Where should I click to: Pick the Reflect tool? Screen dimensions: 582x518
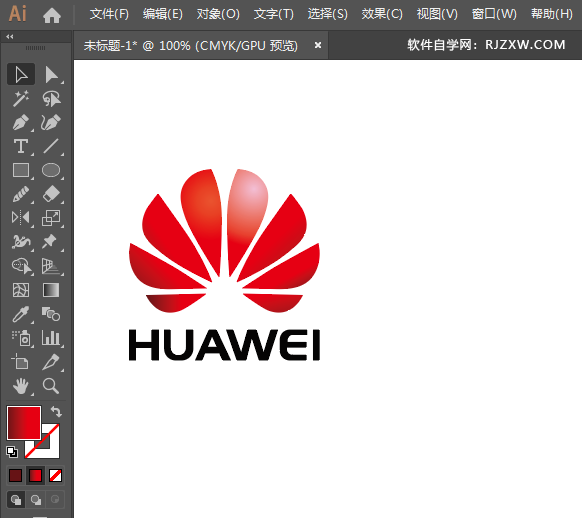click(x=21, y=218)
